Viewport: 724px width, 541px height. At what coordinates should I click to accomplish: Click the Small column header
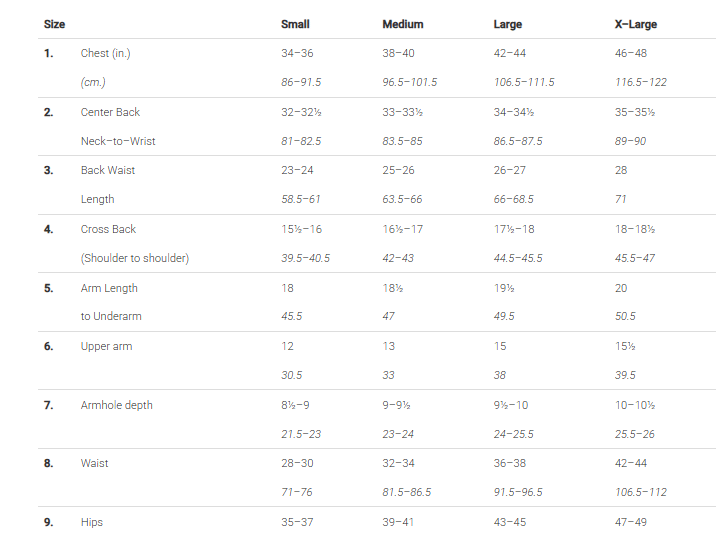point(295,24)
